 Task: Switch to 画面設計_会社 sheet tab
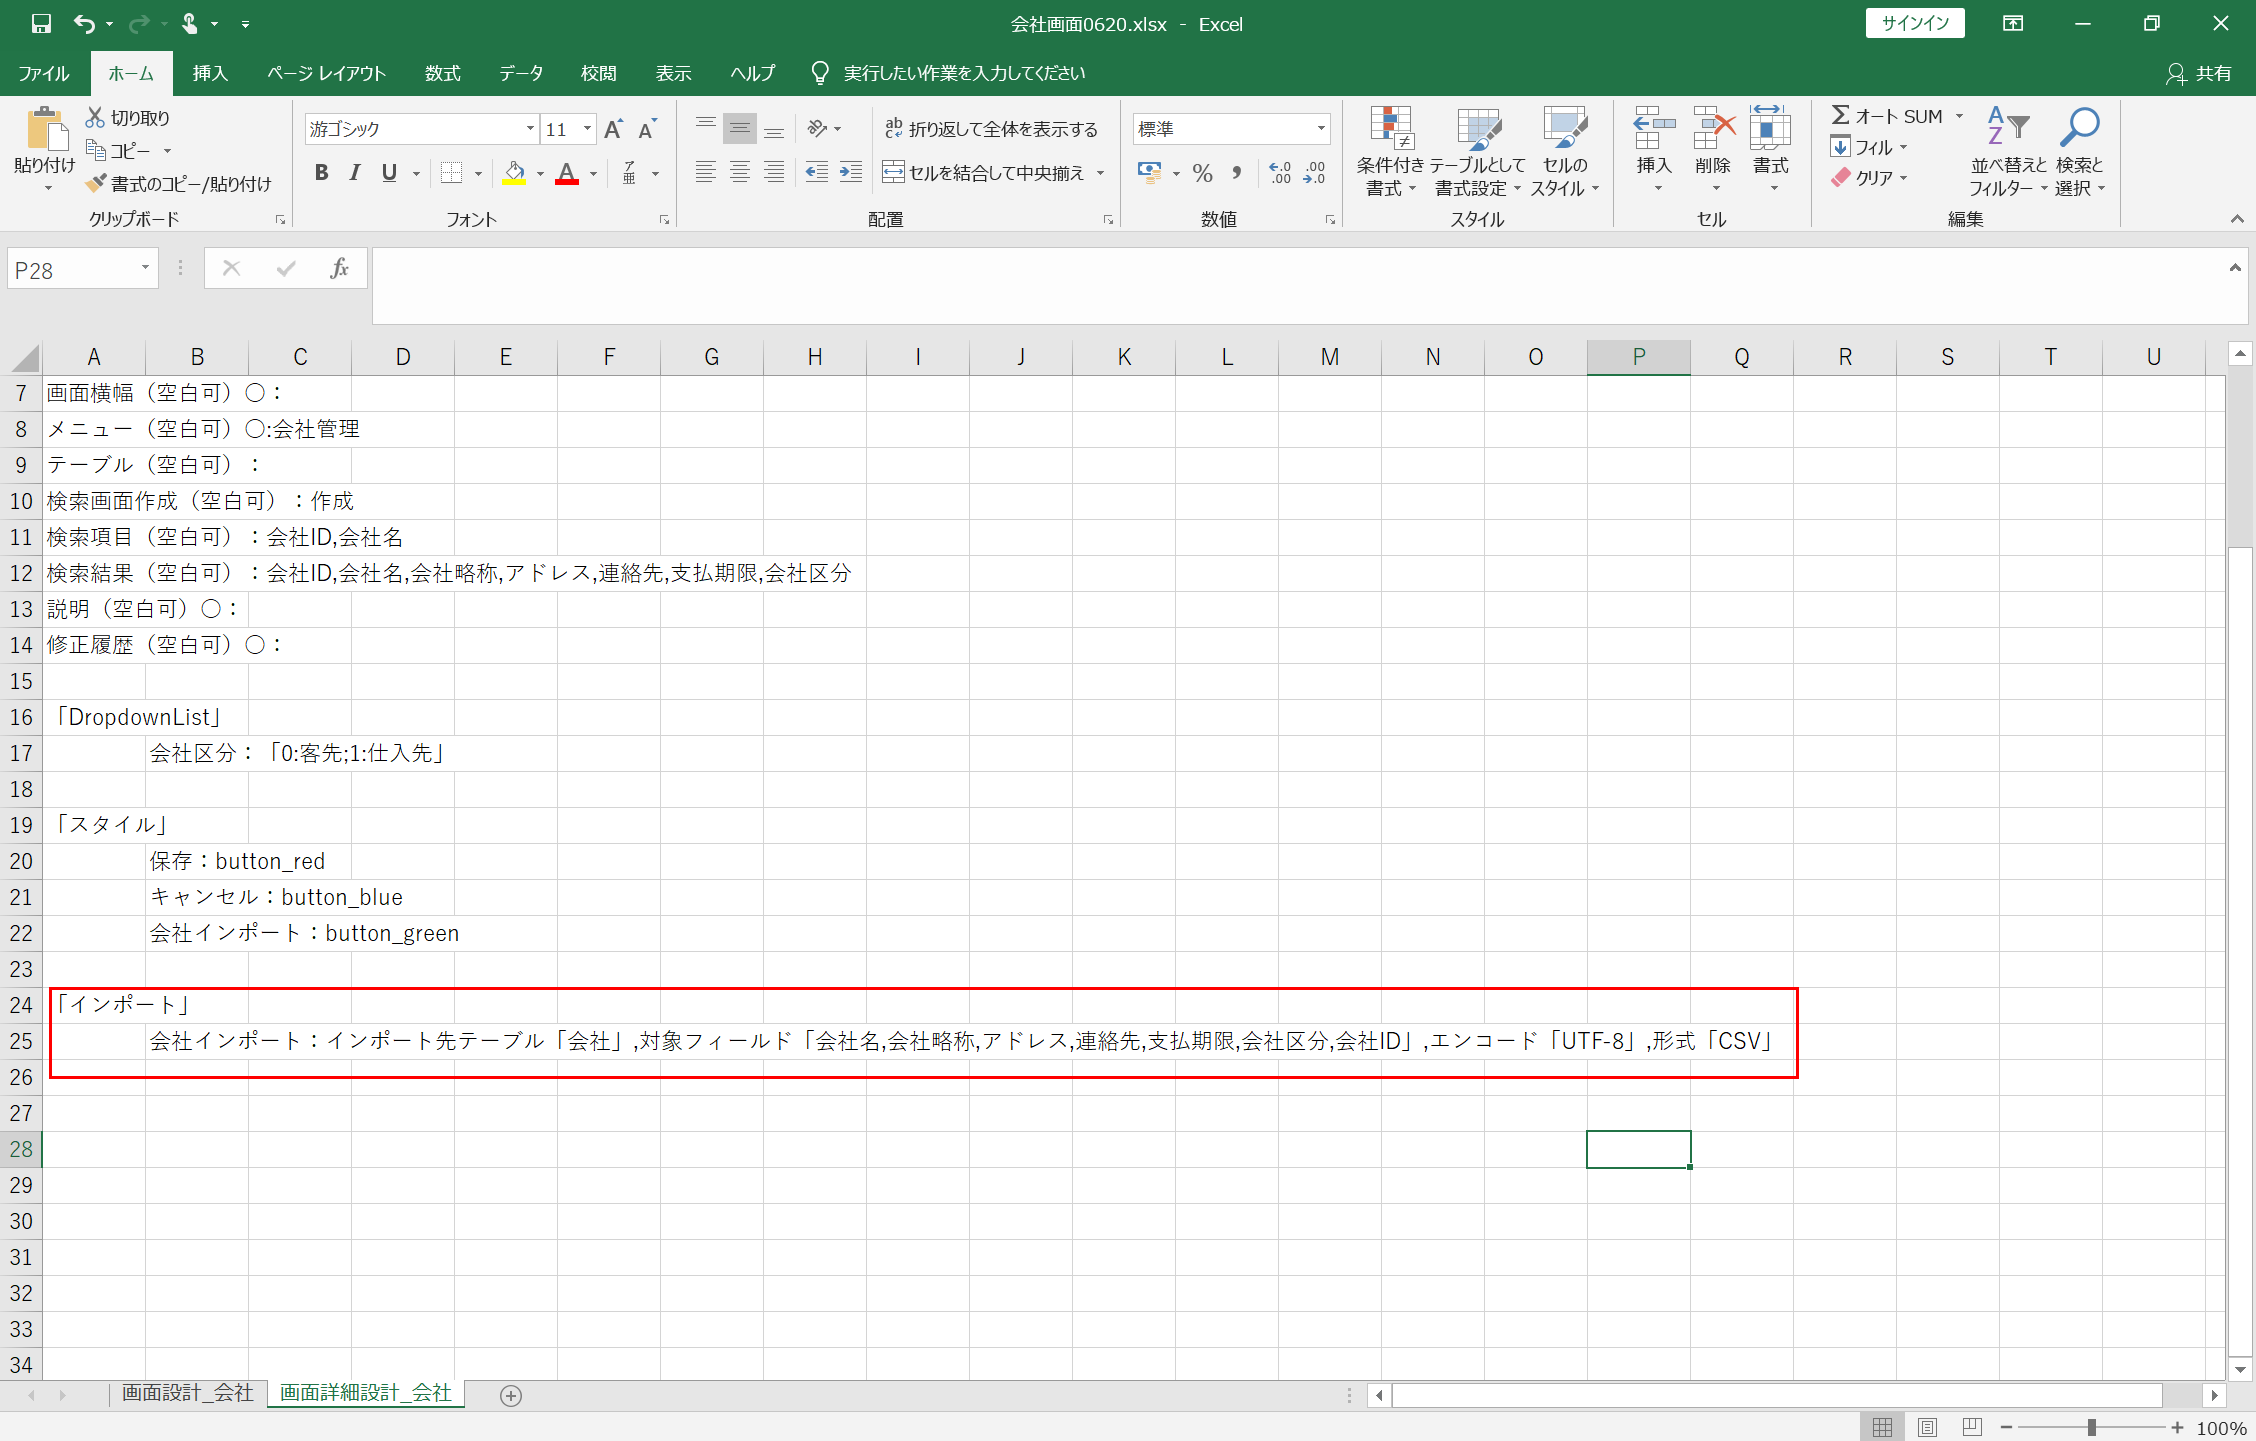tap(188, 1393)
